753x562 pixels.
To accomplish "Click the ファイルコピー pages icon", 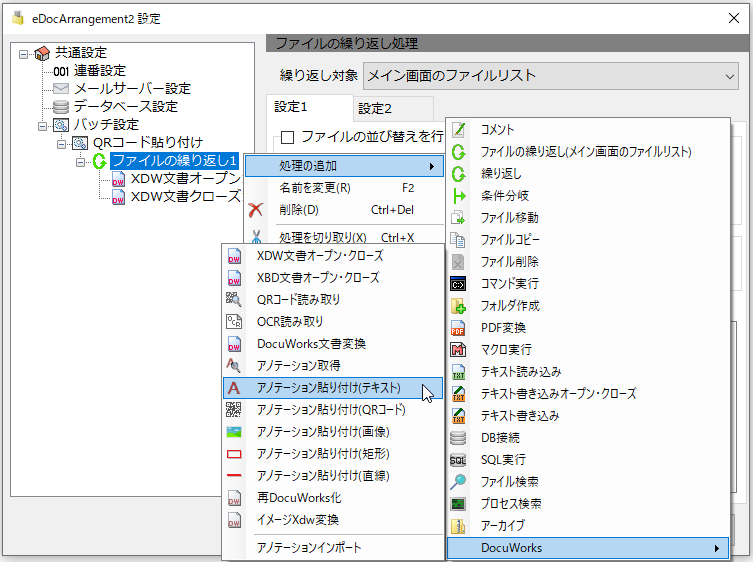I will click(459, 240).
